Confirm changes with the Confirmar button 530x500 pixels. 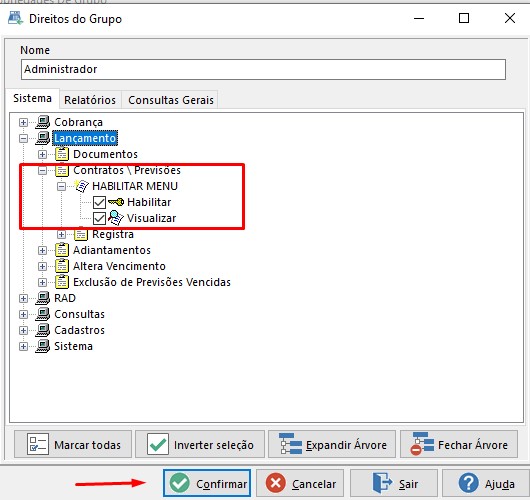(207, 483)
